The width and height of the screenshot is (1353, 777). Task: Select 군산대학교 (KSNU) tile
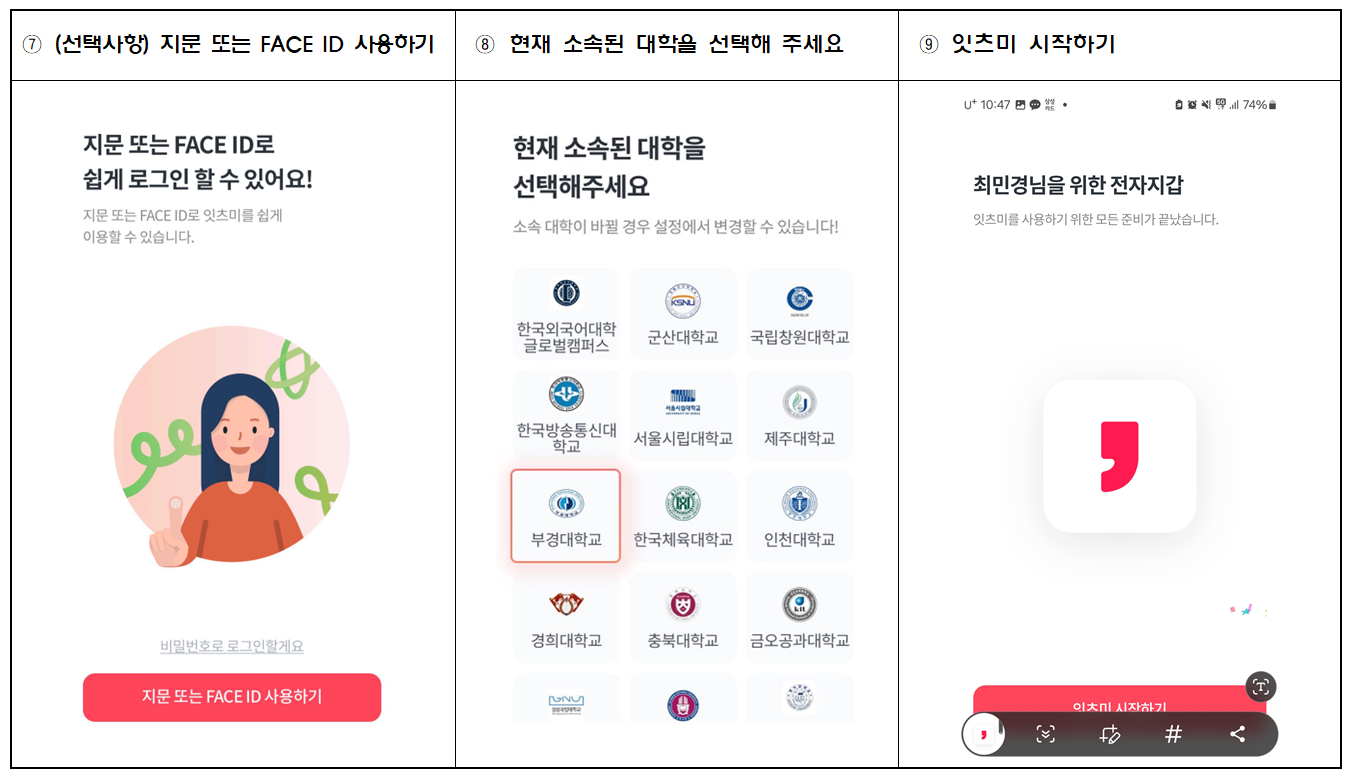[x=683, y=314]
